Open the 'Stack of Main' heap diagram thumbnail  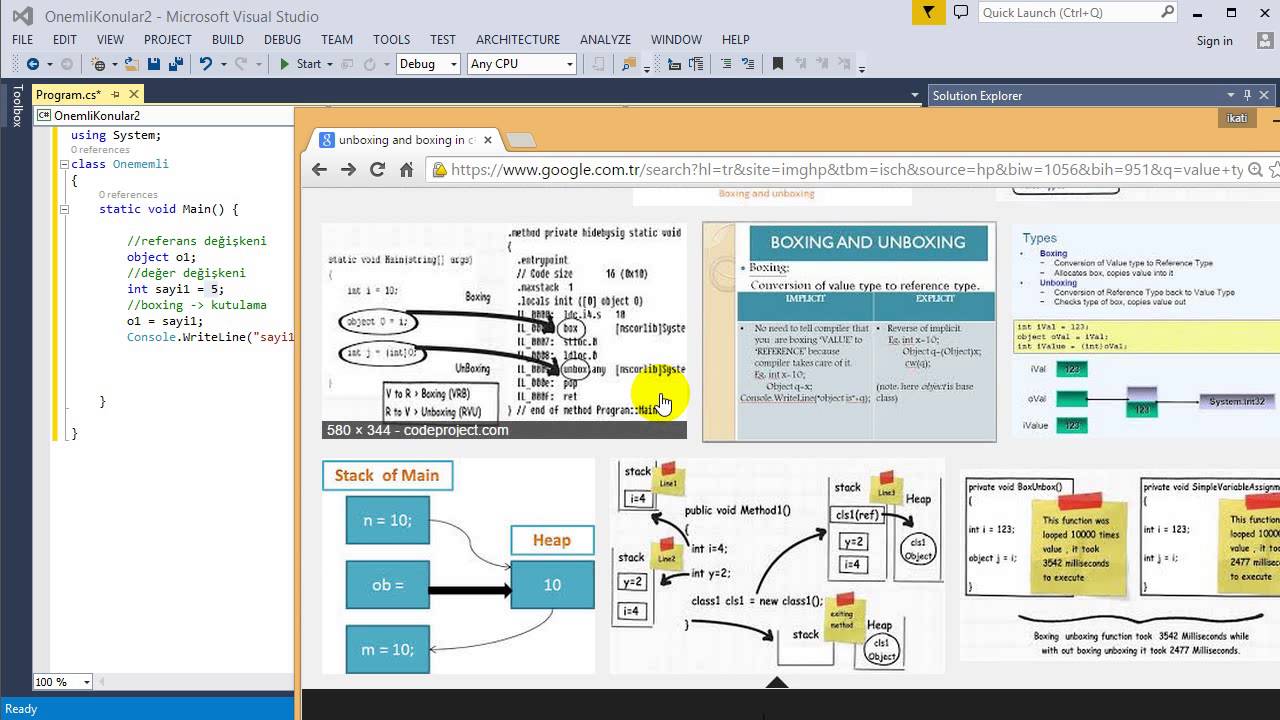(x=458, y=566)
